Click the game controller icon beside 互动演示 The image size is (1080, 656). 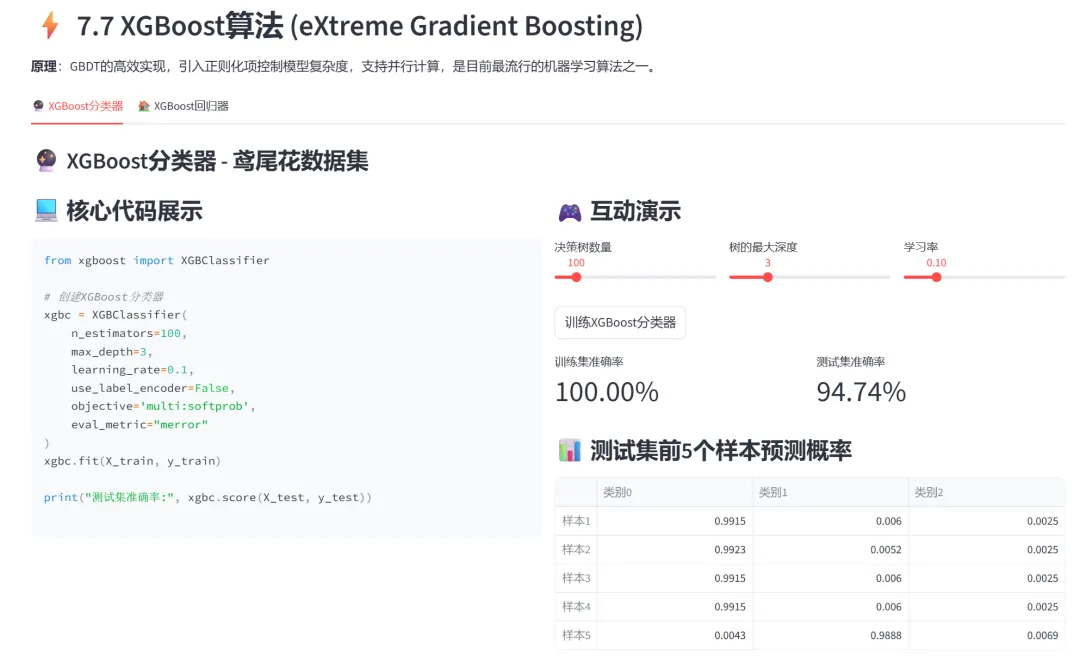click(x=570, y=212)
